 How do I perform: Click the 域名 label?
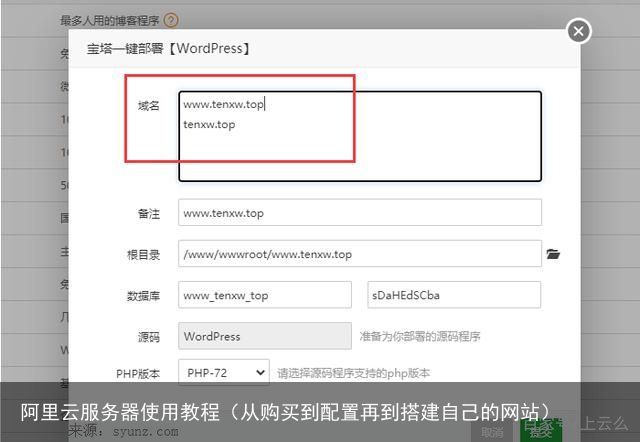149,106
